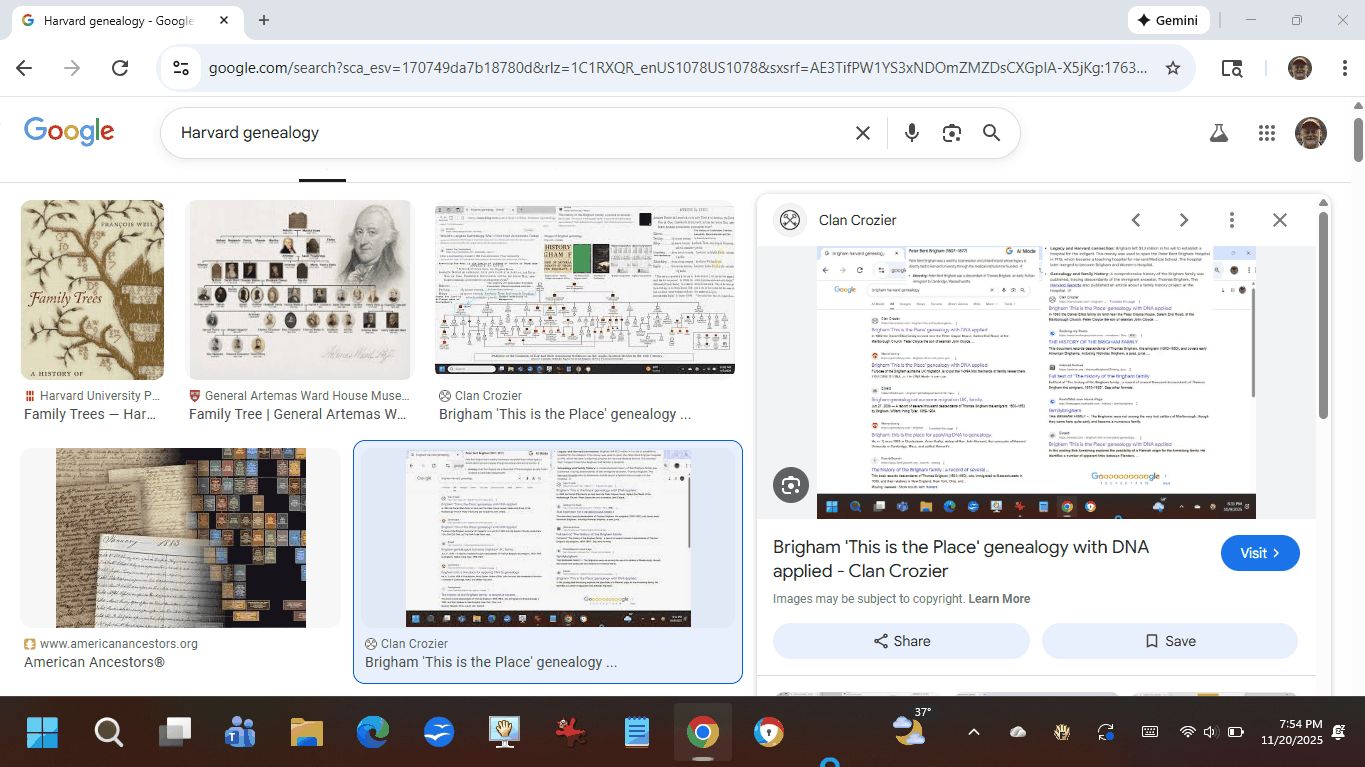This screenshot has height=767, width=1365.
Task: Show hidden system tray icons
Action: 973,732
